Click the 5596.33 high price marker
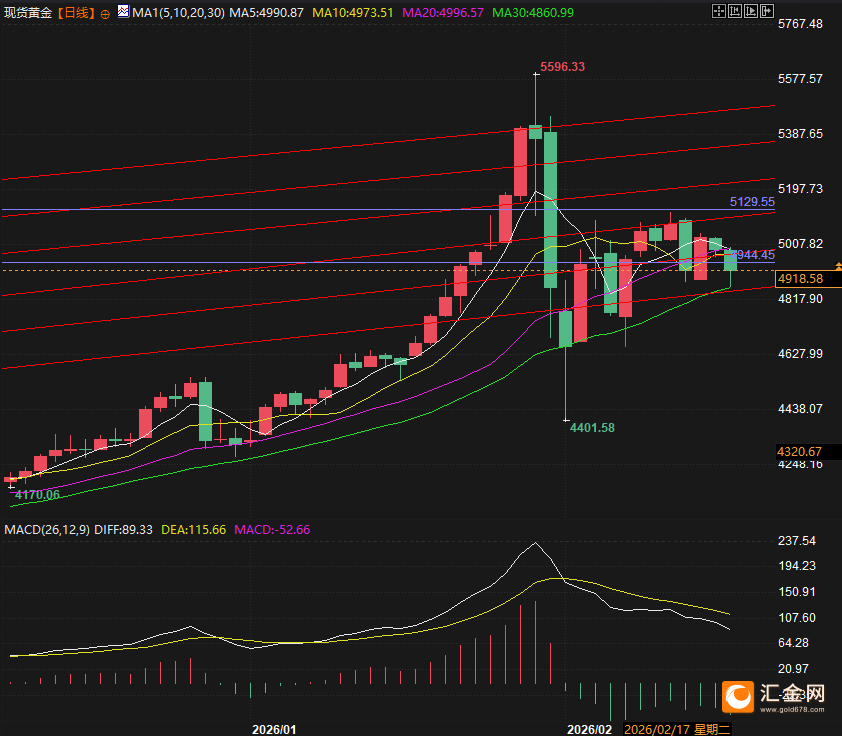This screenshot has width=842, height=736. click(x=562, y=67)
